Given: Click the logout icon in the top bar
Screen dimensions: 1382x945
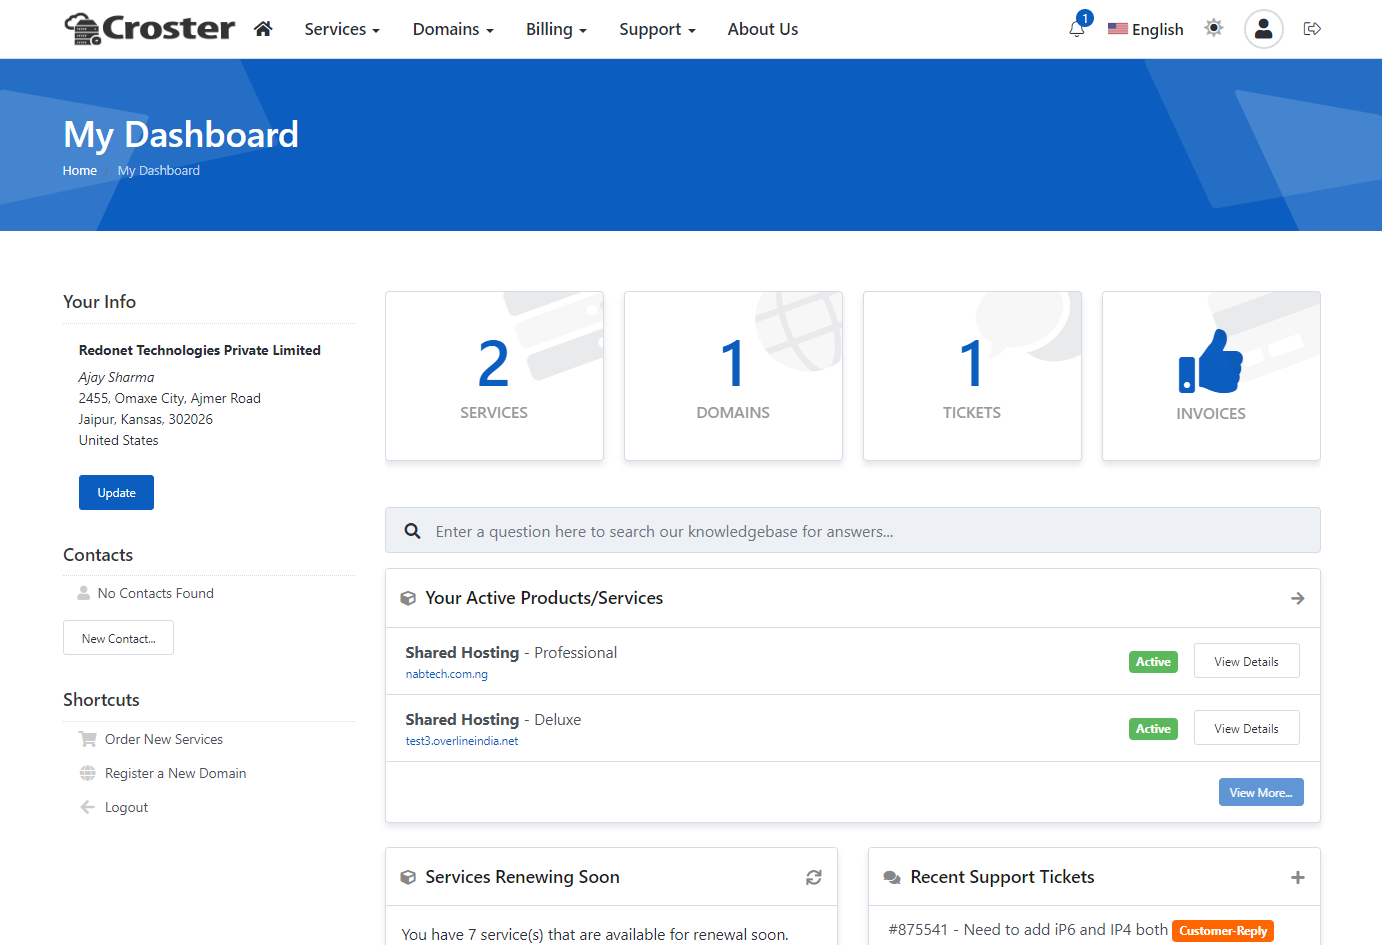Looking at the screenshot, I should click(x=1312, y=29).
